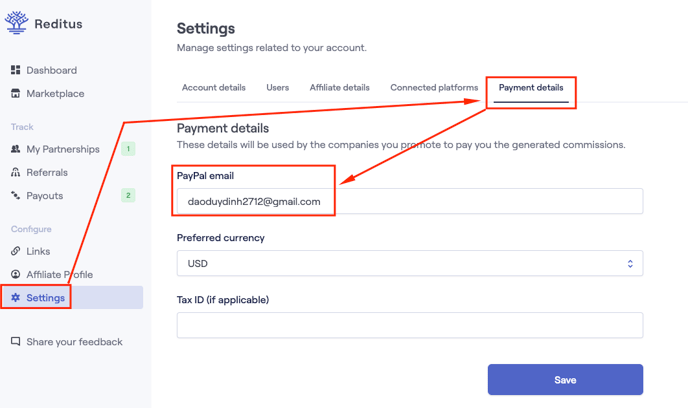Screen dimensions: 688x408
Task: Open the Users tab
Action: tap(278, 87)
